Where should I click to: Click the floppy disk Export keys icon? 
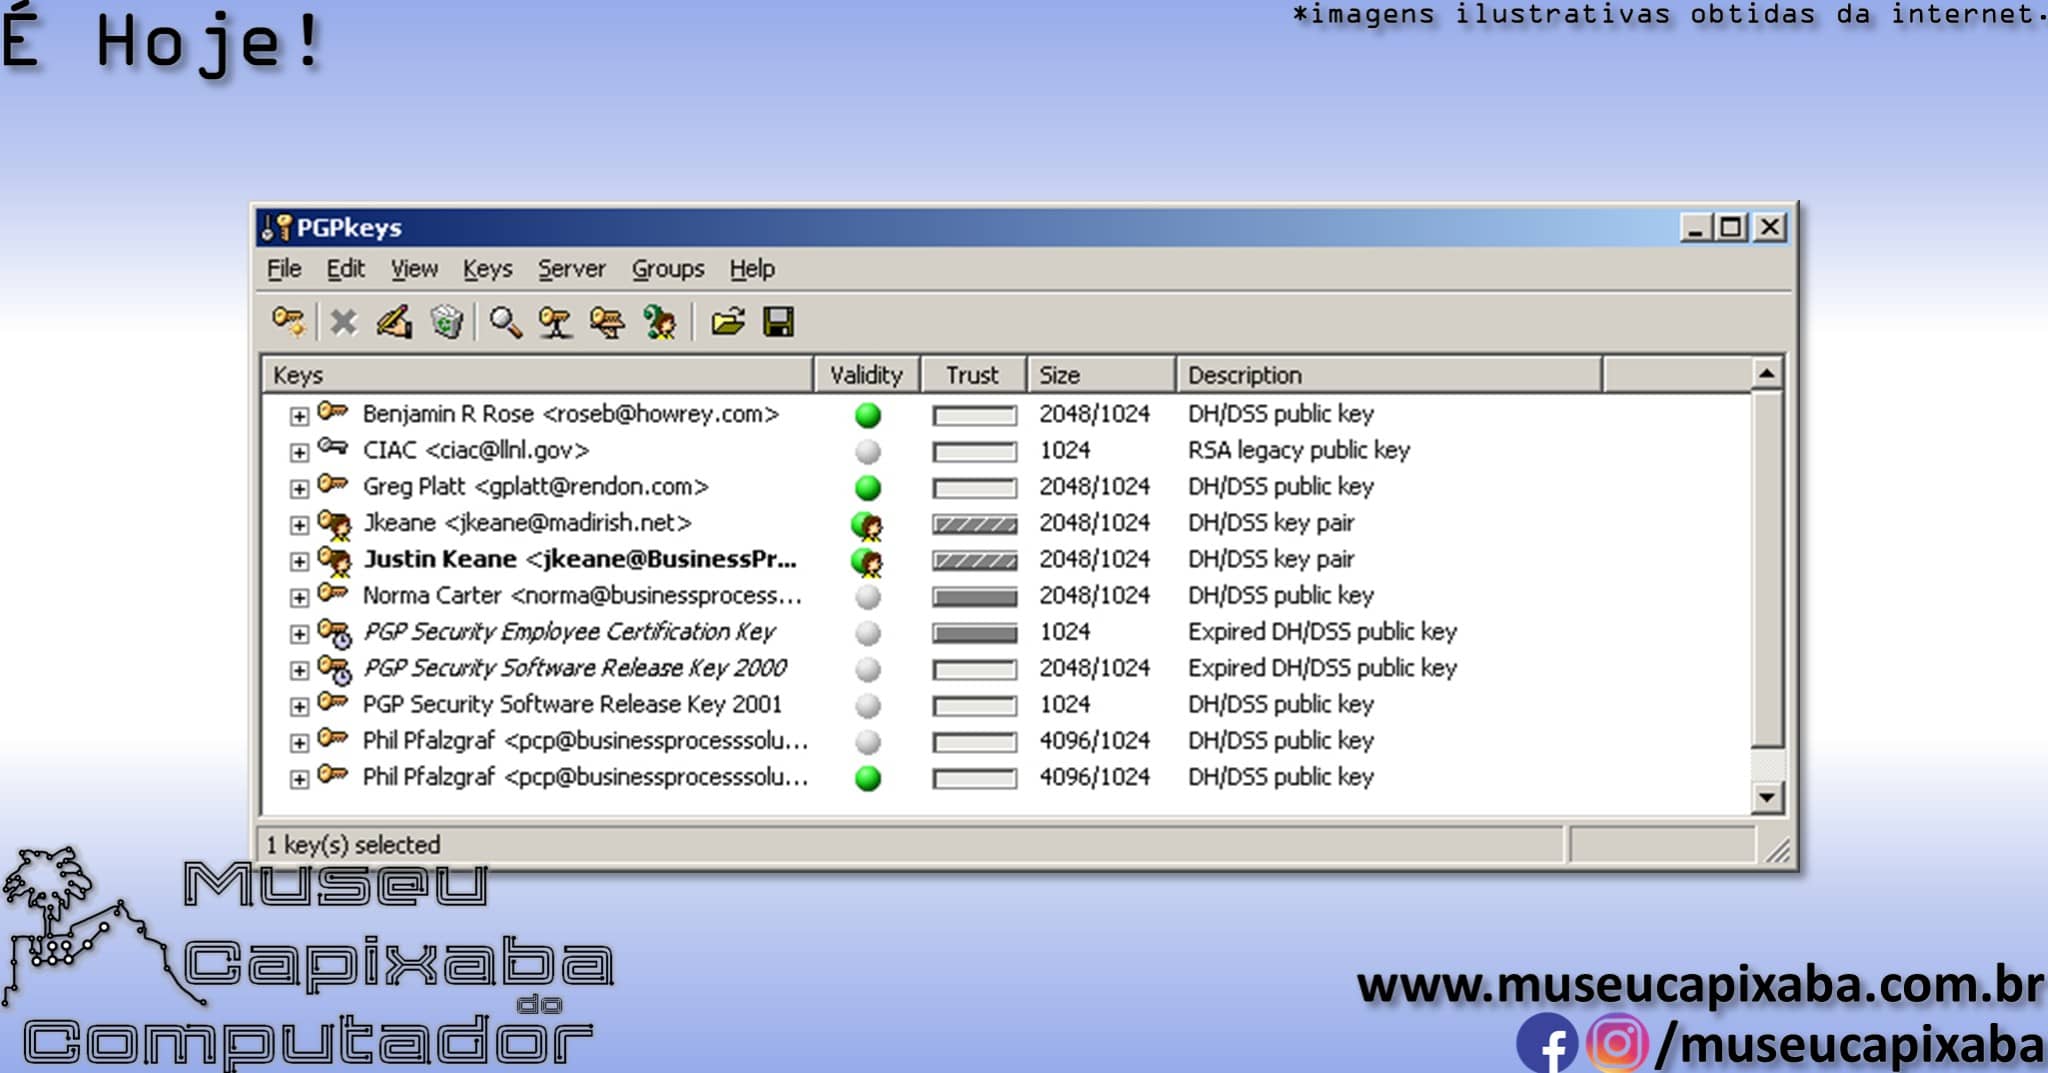coord(778,322)
